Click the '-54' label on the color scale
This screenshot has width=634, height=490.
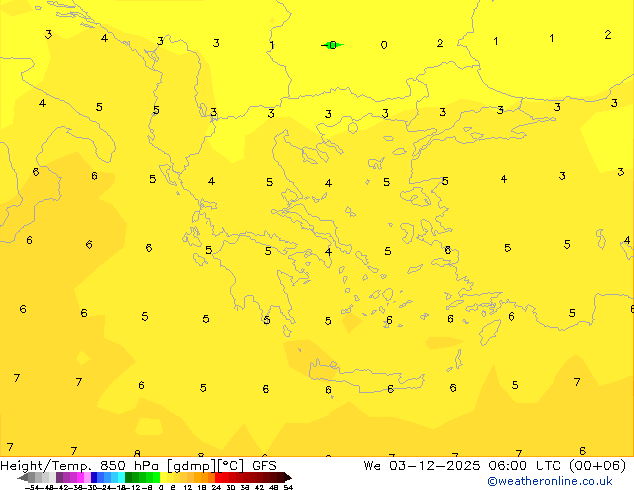click(32, 487)
